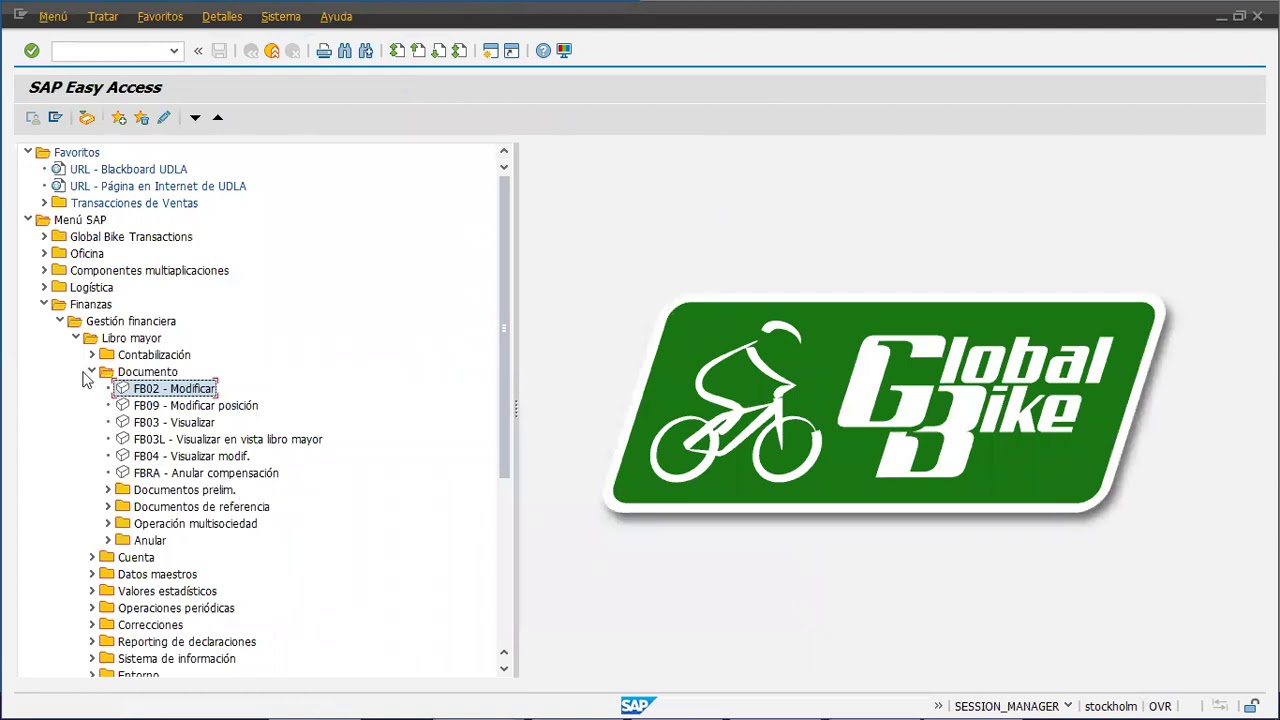This screenshot has width=1280, height=720.
Task: Click the Save diskette icon
Action: tap(219, 51)
